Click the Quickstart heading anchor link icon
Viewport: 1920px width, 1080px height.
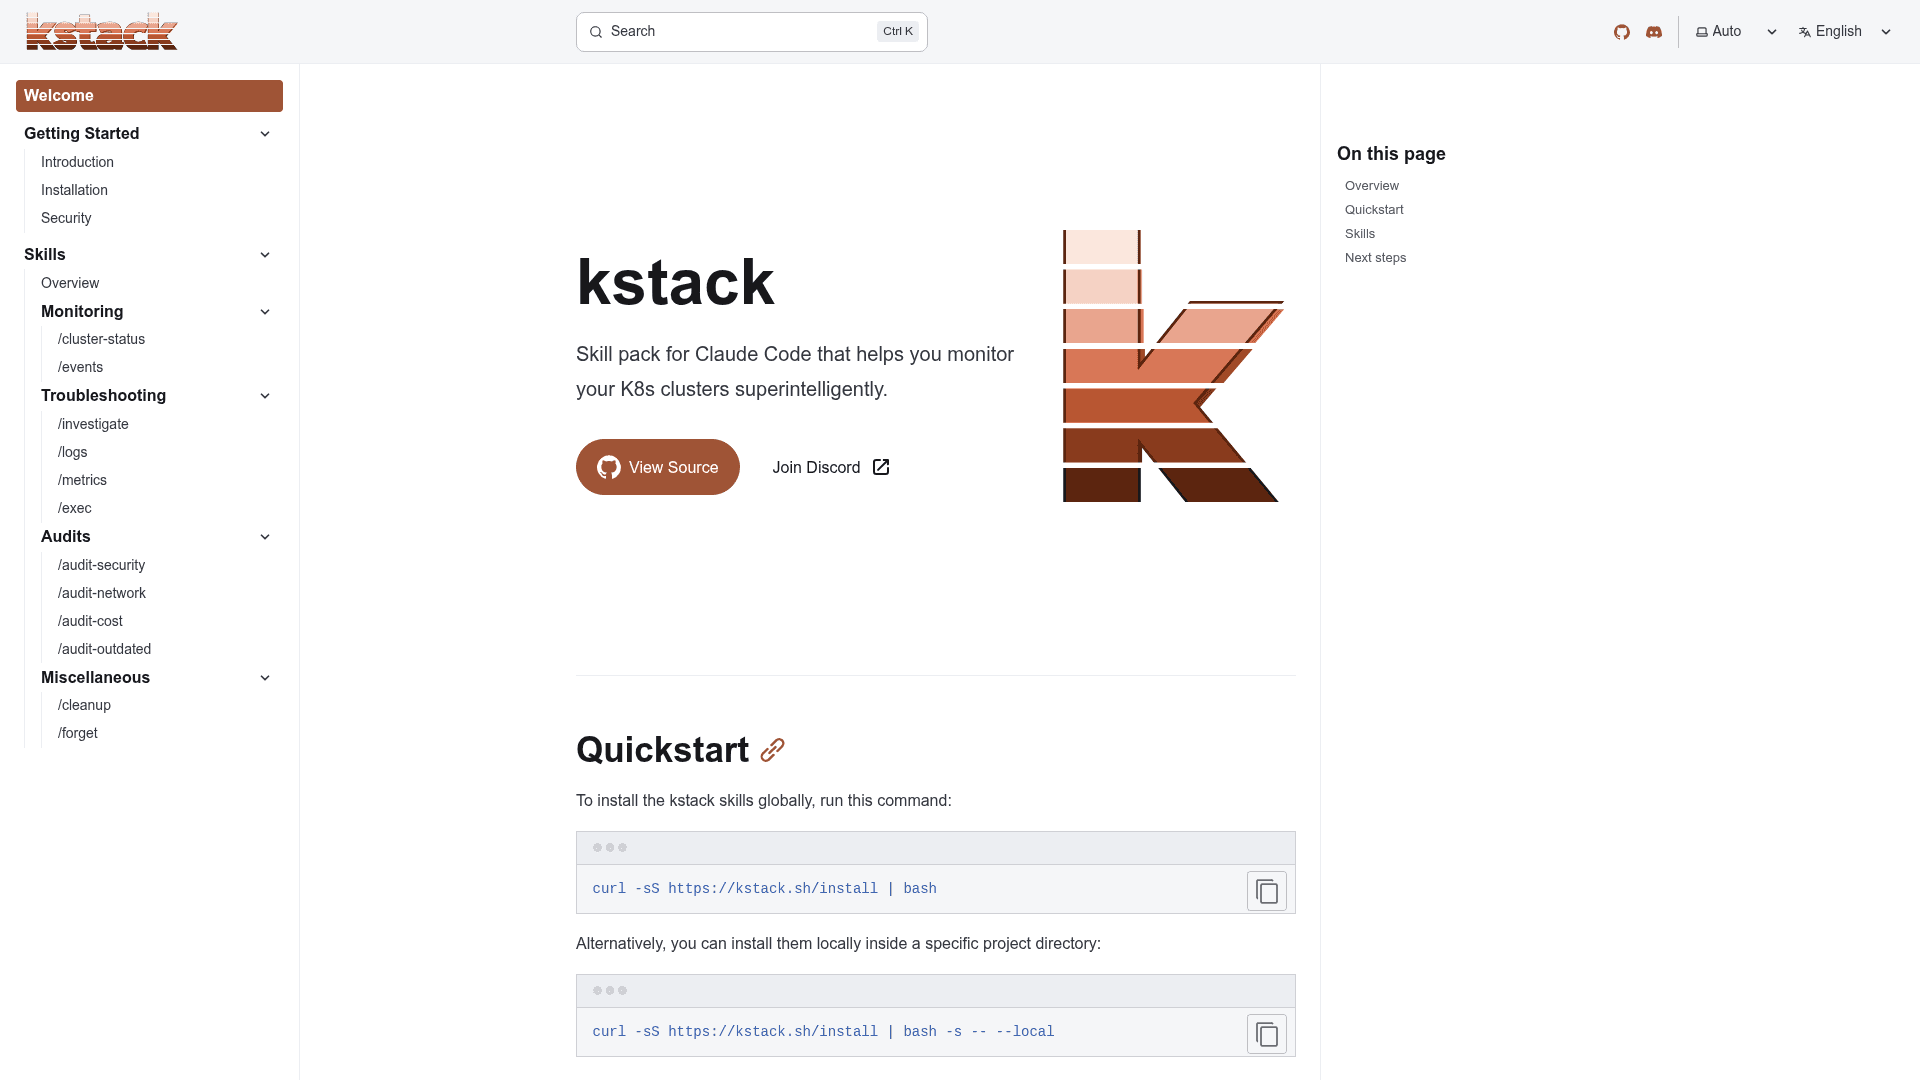[x=772, y=750]
